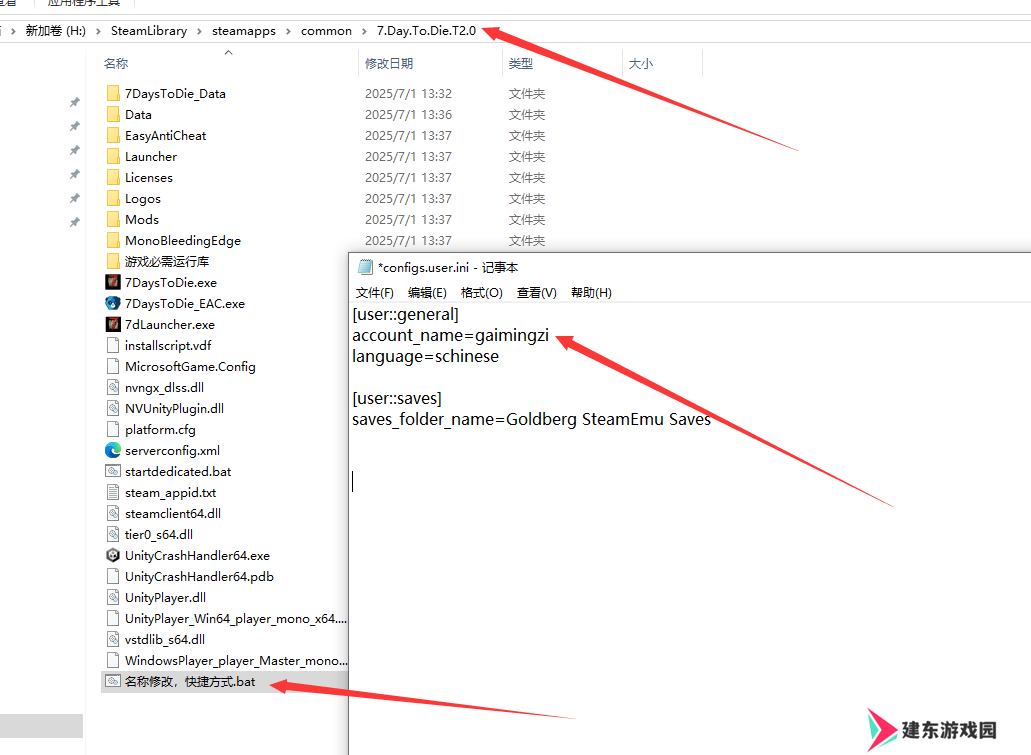Expand breadcrumb chevron after 新加卷 (H:)
Image resolution: width=1031 pixels, height=755 pixels.
pos(98,31)
